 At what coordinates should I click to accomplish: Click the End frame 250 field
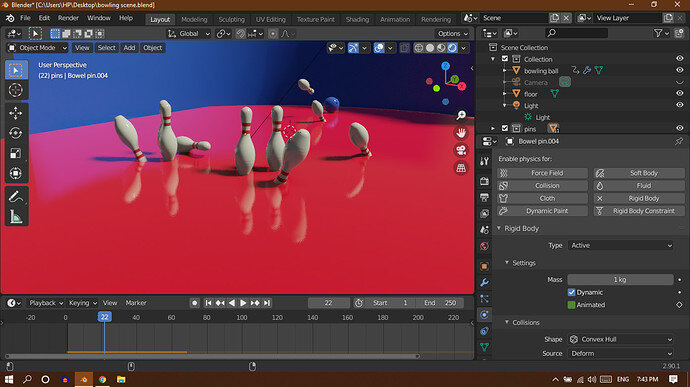click(440, 303)
